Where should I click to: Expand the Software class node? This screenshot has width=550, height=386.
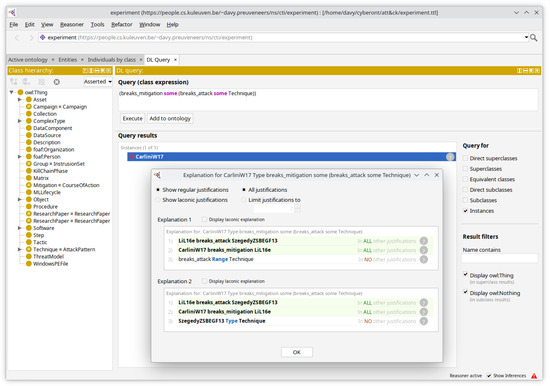20,228
